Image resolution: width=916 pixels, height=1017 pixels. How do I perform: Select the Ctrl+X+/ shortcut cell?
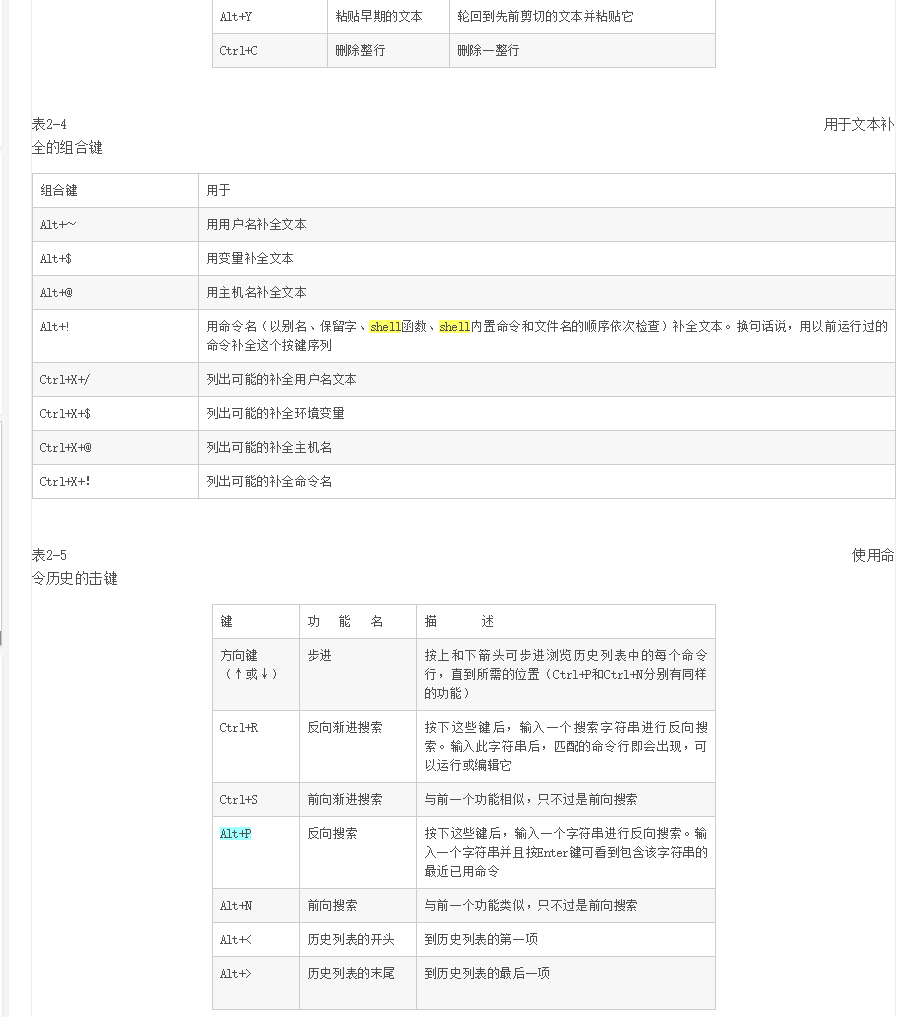pyautogui.click(x=115, y=379)
